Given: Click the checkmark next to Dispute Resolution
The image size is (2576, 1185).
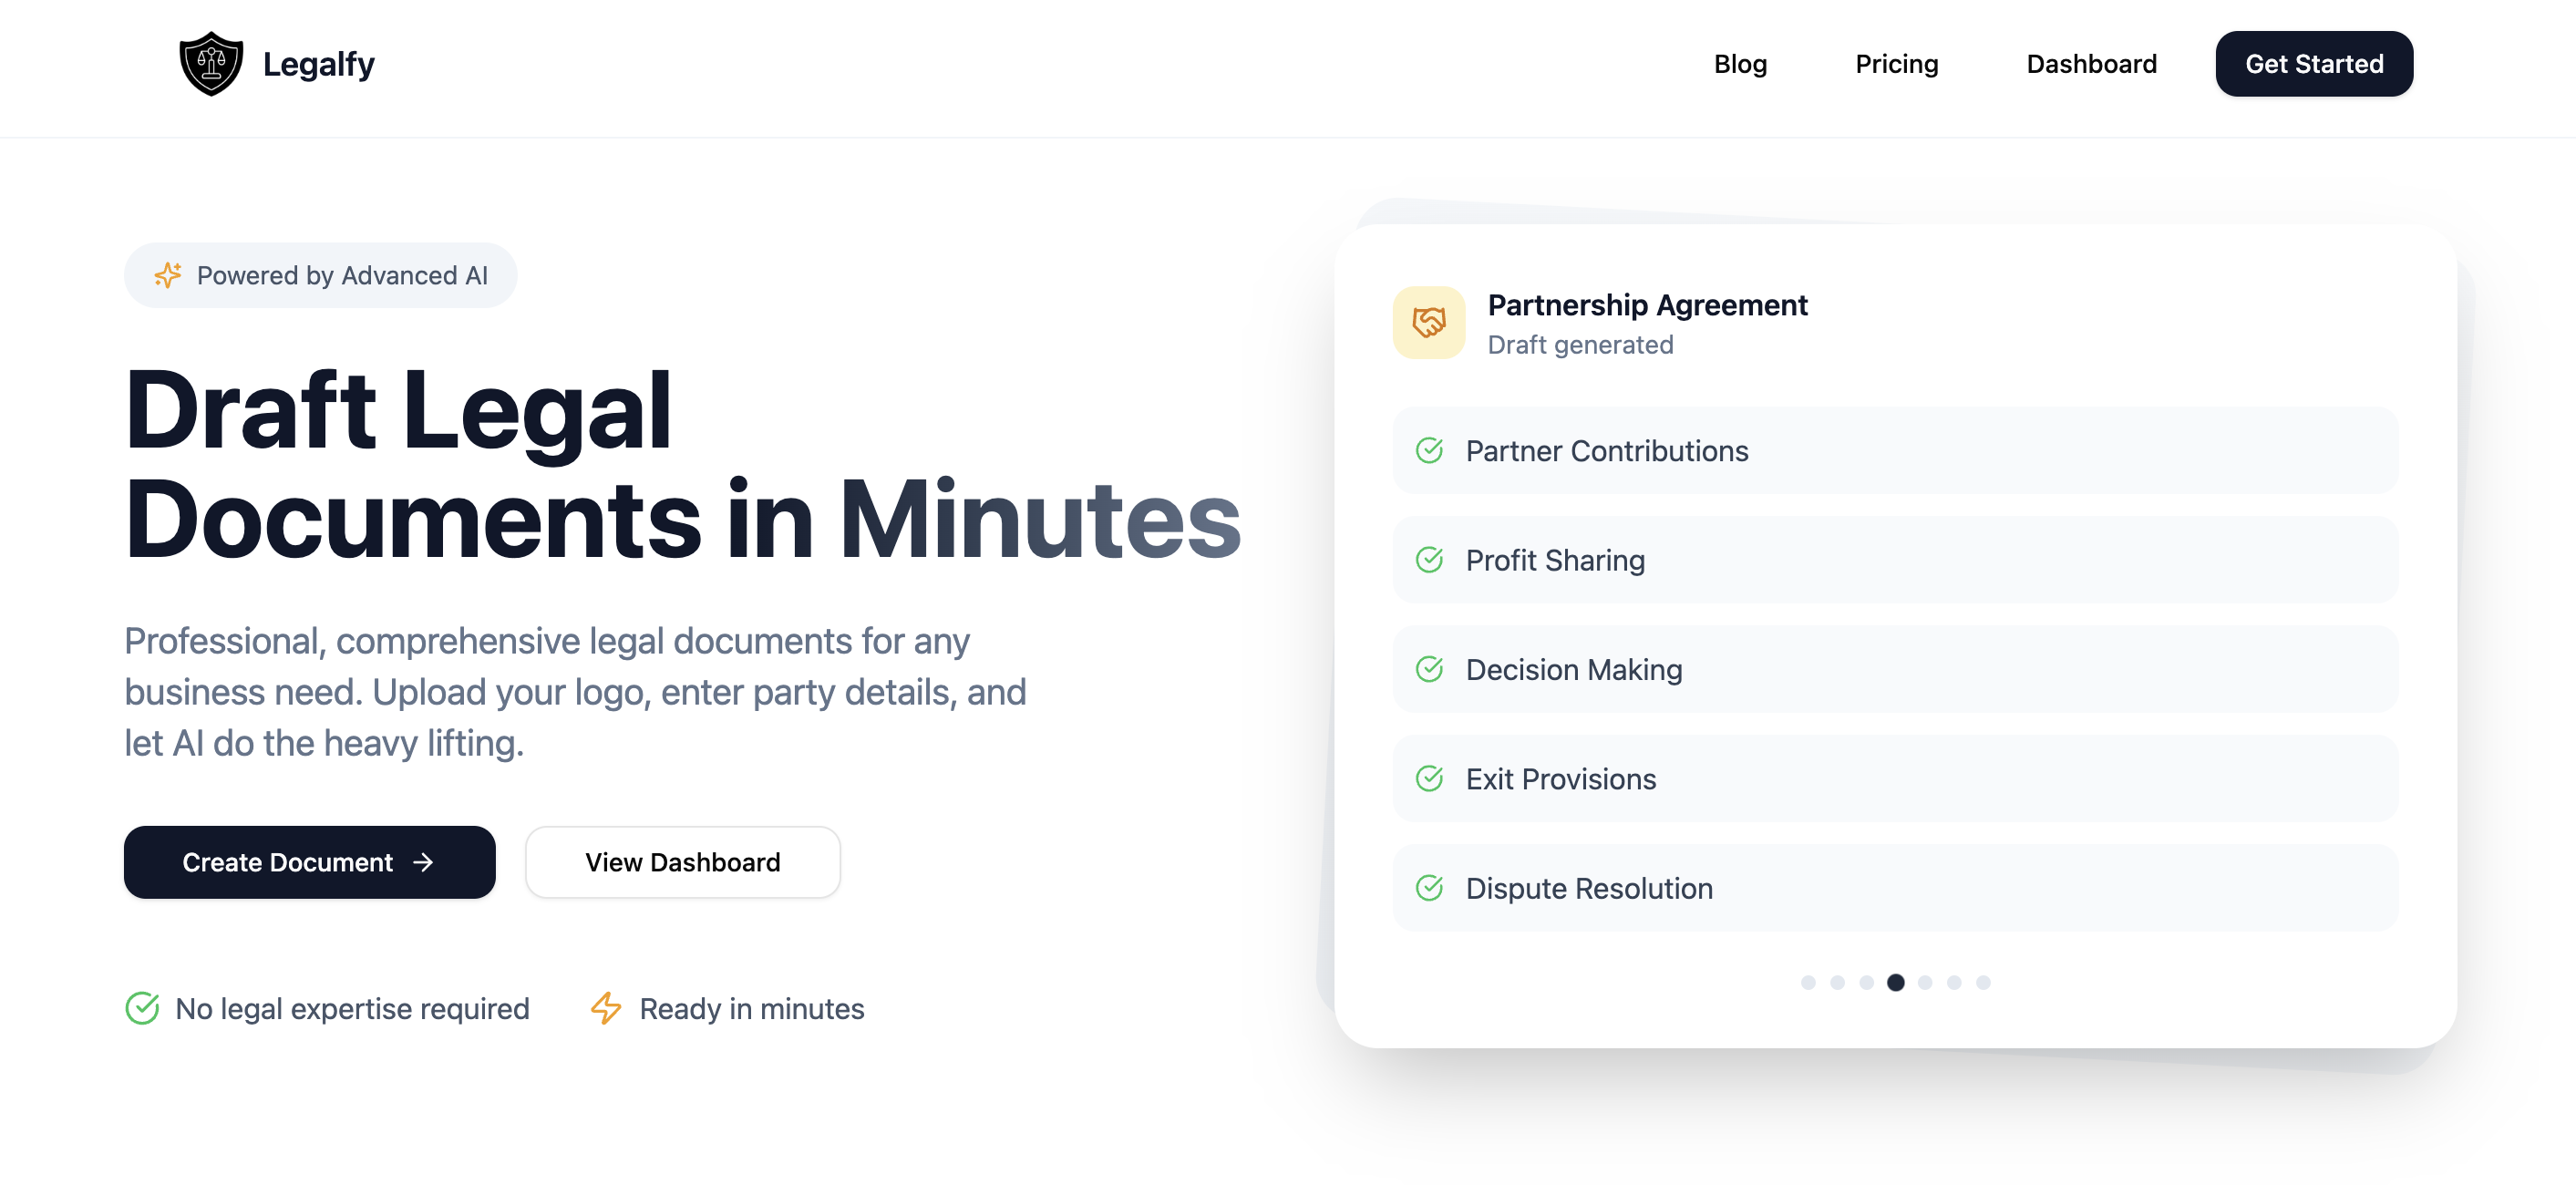Looking at the screenshot, I should pyautogui.click(x=1429, y=888).
